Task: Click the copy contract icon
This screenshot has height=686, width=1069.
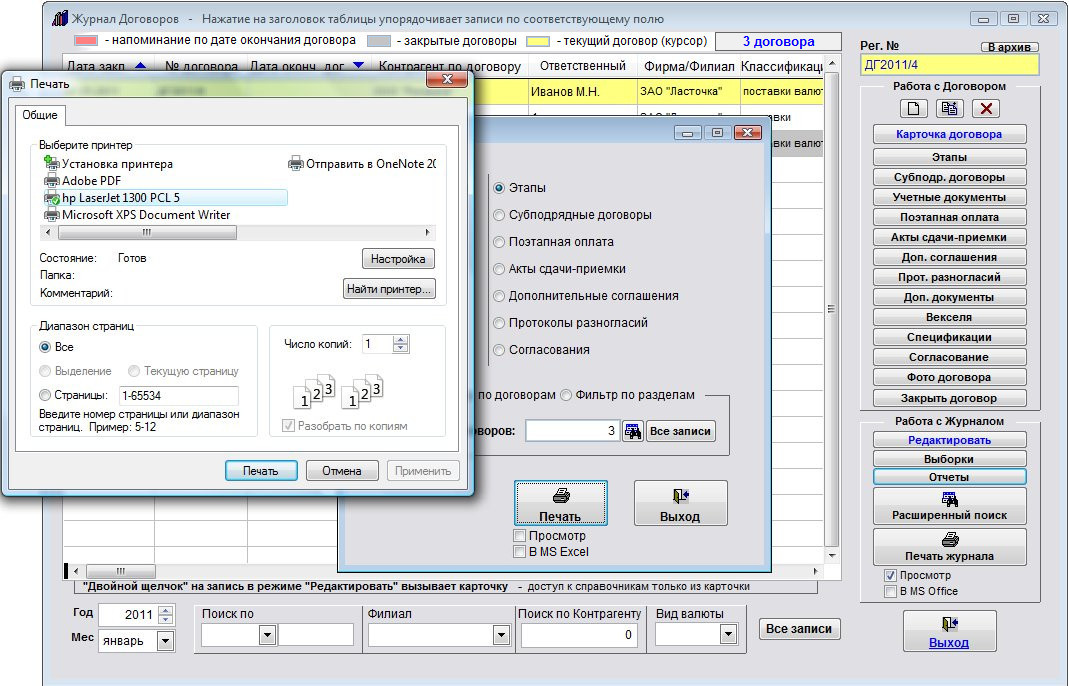Action: coord(950,109)
